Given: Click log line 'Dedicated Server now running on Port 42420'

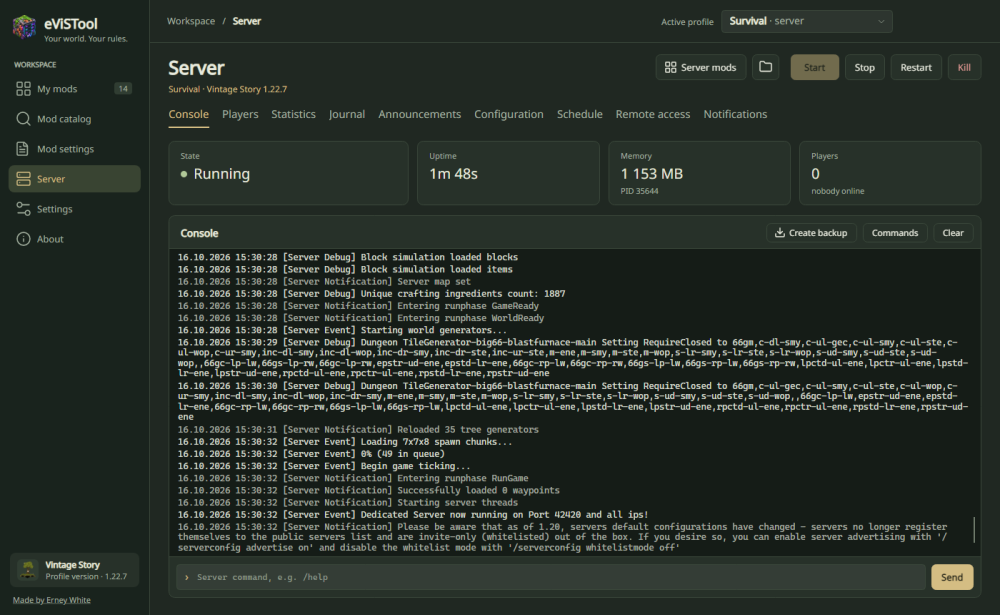Looking at the screenshot, I should point(413,515).
